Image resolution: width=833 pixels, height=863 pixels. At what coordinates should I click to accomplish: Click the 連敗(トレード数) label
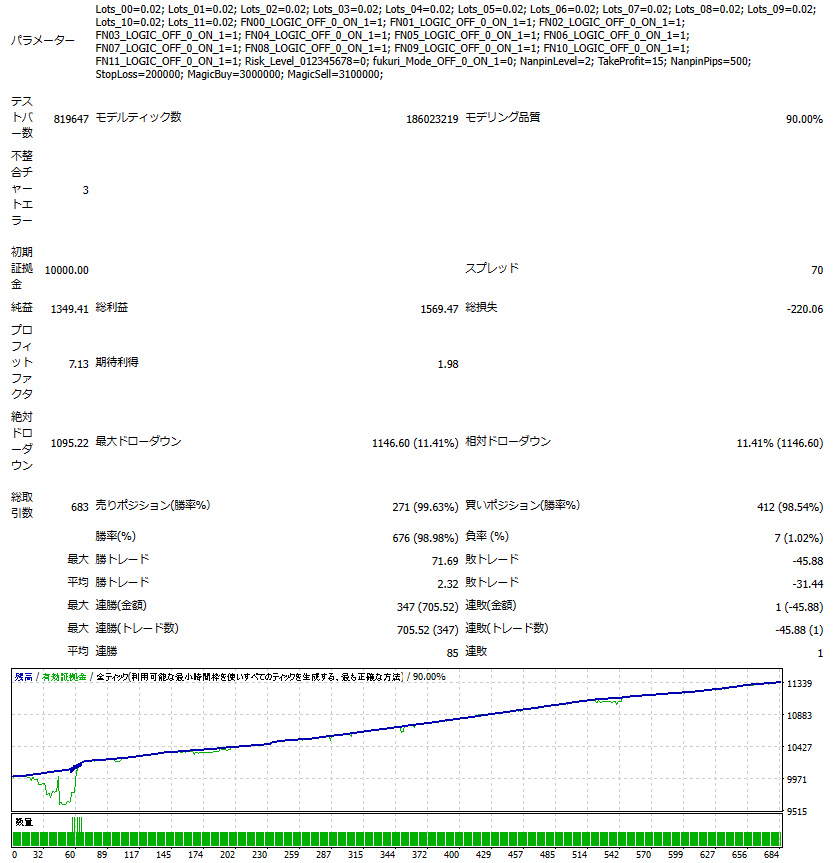(507, 629)
